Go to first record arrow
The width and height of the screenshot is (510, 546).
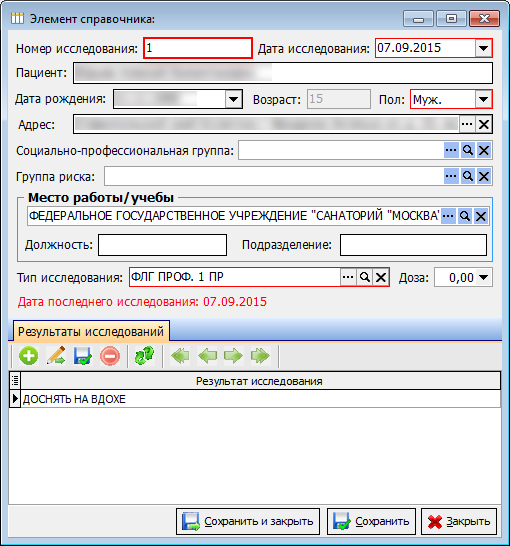[180, 356]
